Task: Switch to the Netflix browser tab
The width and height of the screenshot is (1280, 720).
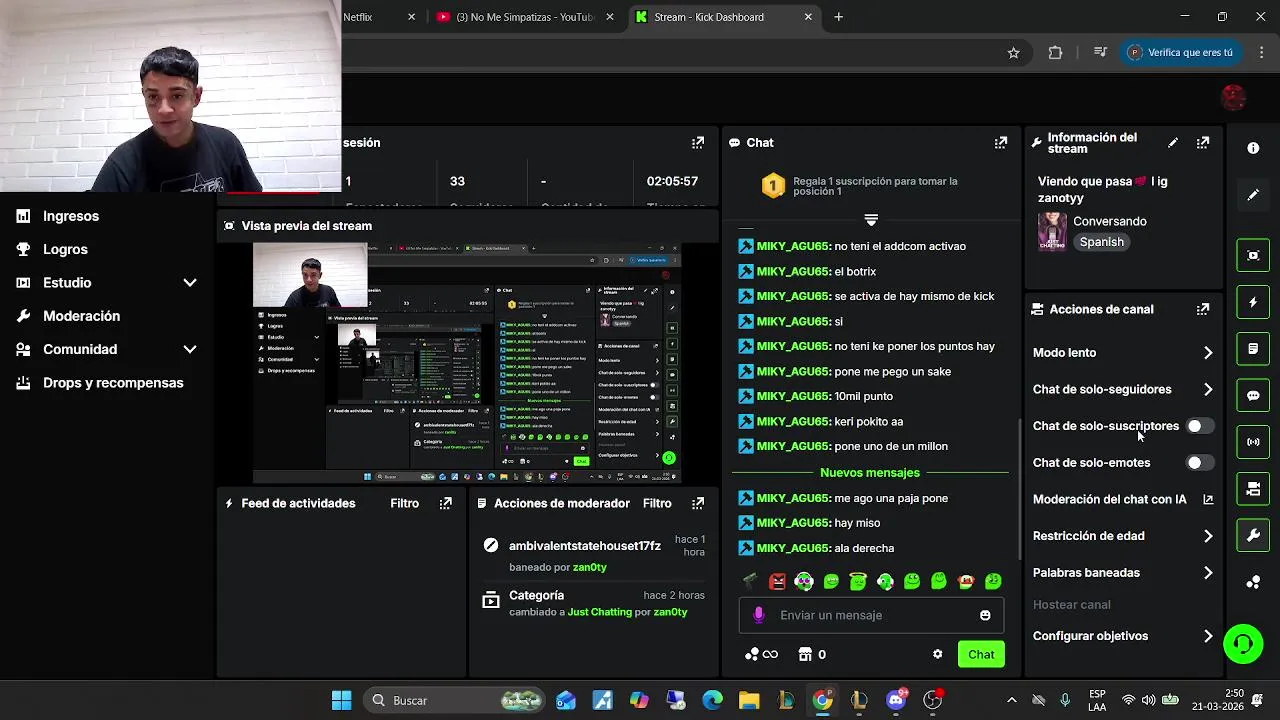Action: pyautogui.click(x=380, y=17)
